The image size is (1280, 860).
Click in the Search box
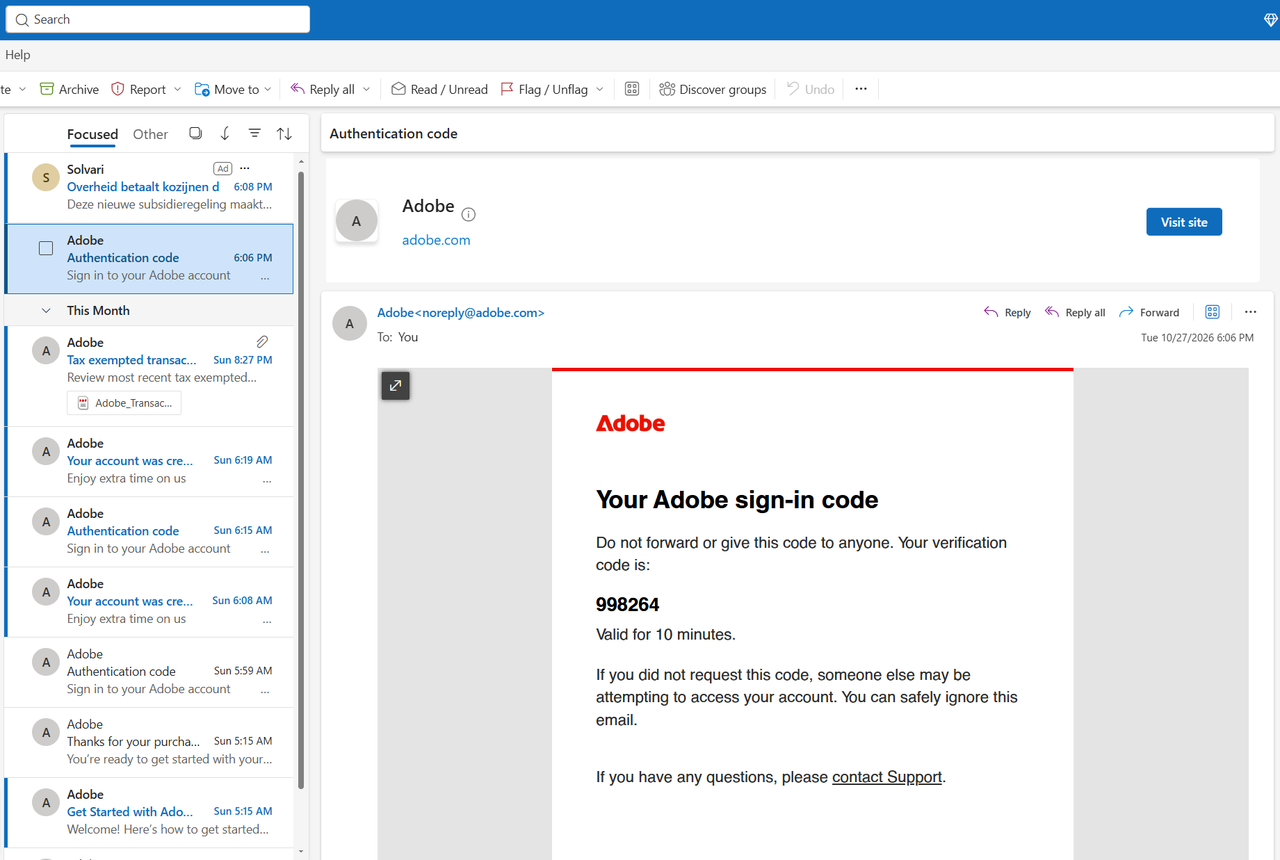coord(158,19)
